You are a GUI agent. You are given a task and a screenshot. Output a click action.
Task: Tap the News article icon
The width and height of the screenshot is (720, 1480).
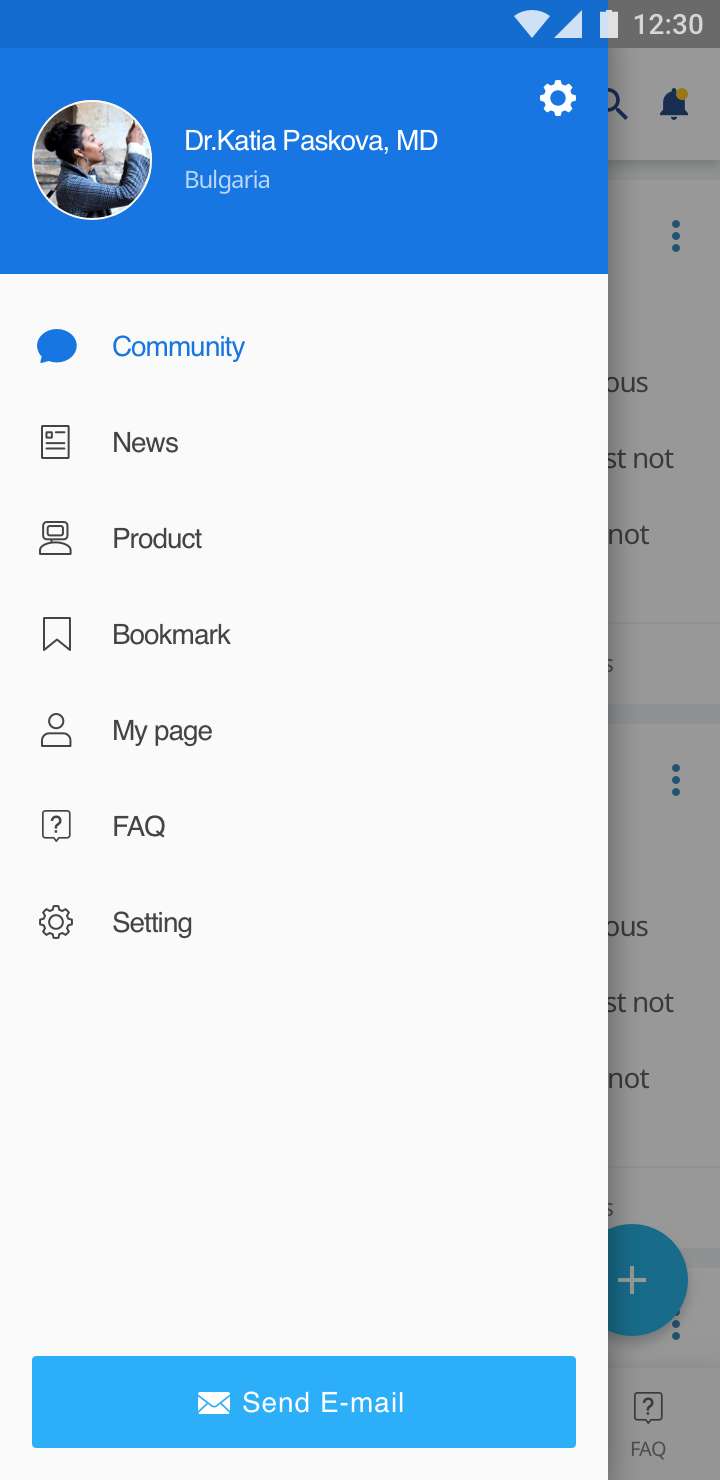click(x=56, y=442)
